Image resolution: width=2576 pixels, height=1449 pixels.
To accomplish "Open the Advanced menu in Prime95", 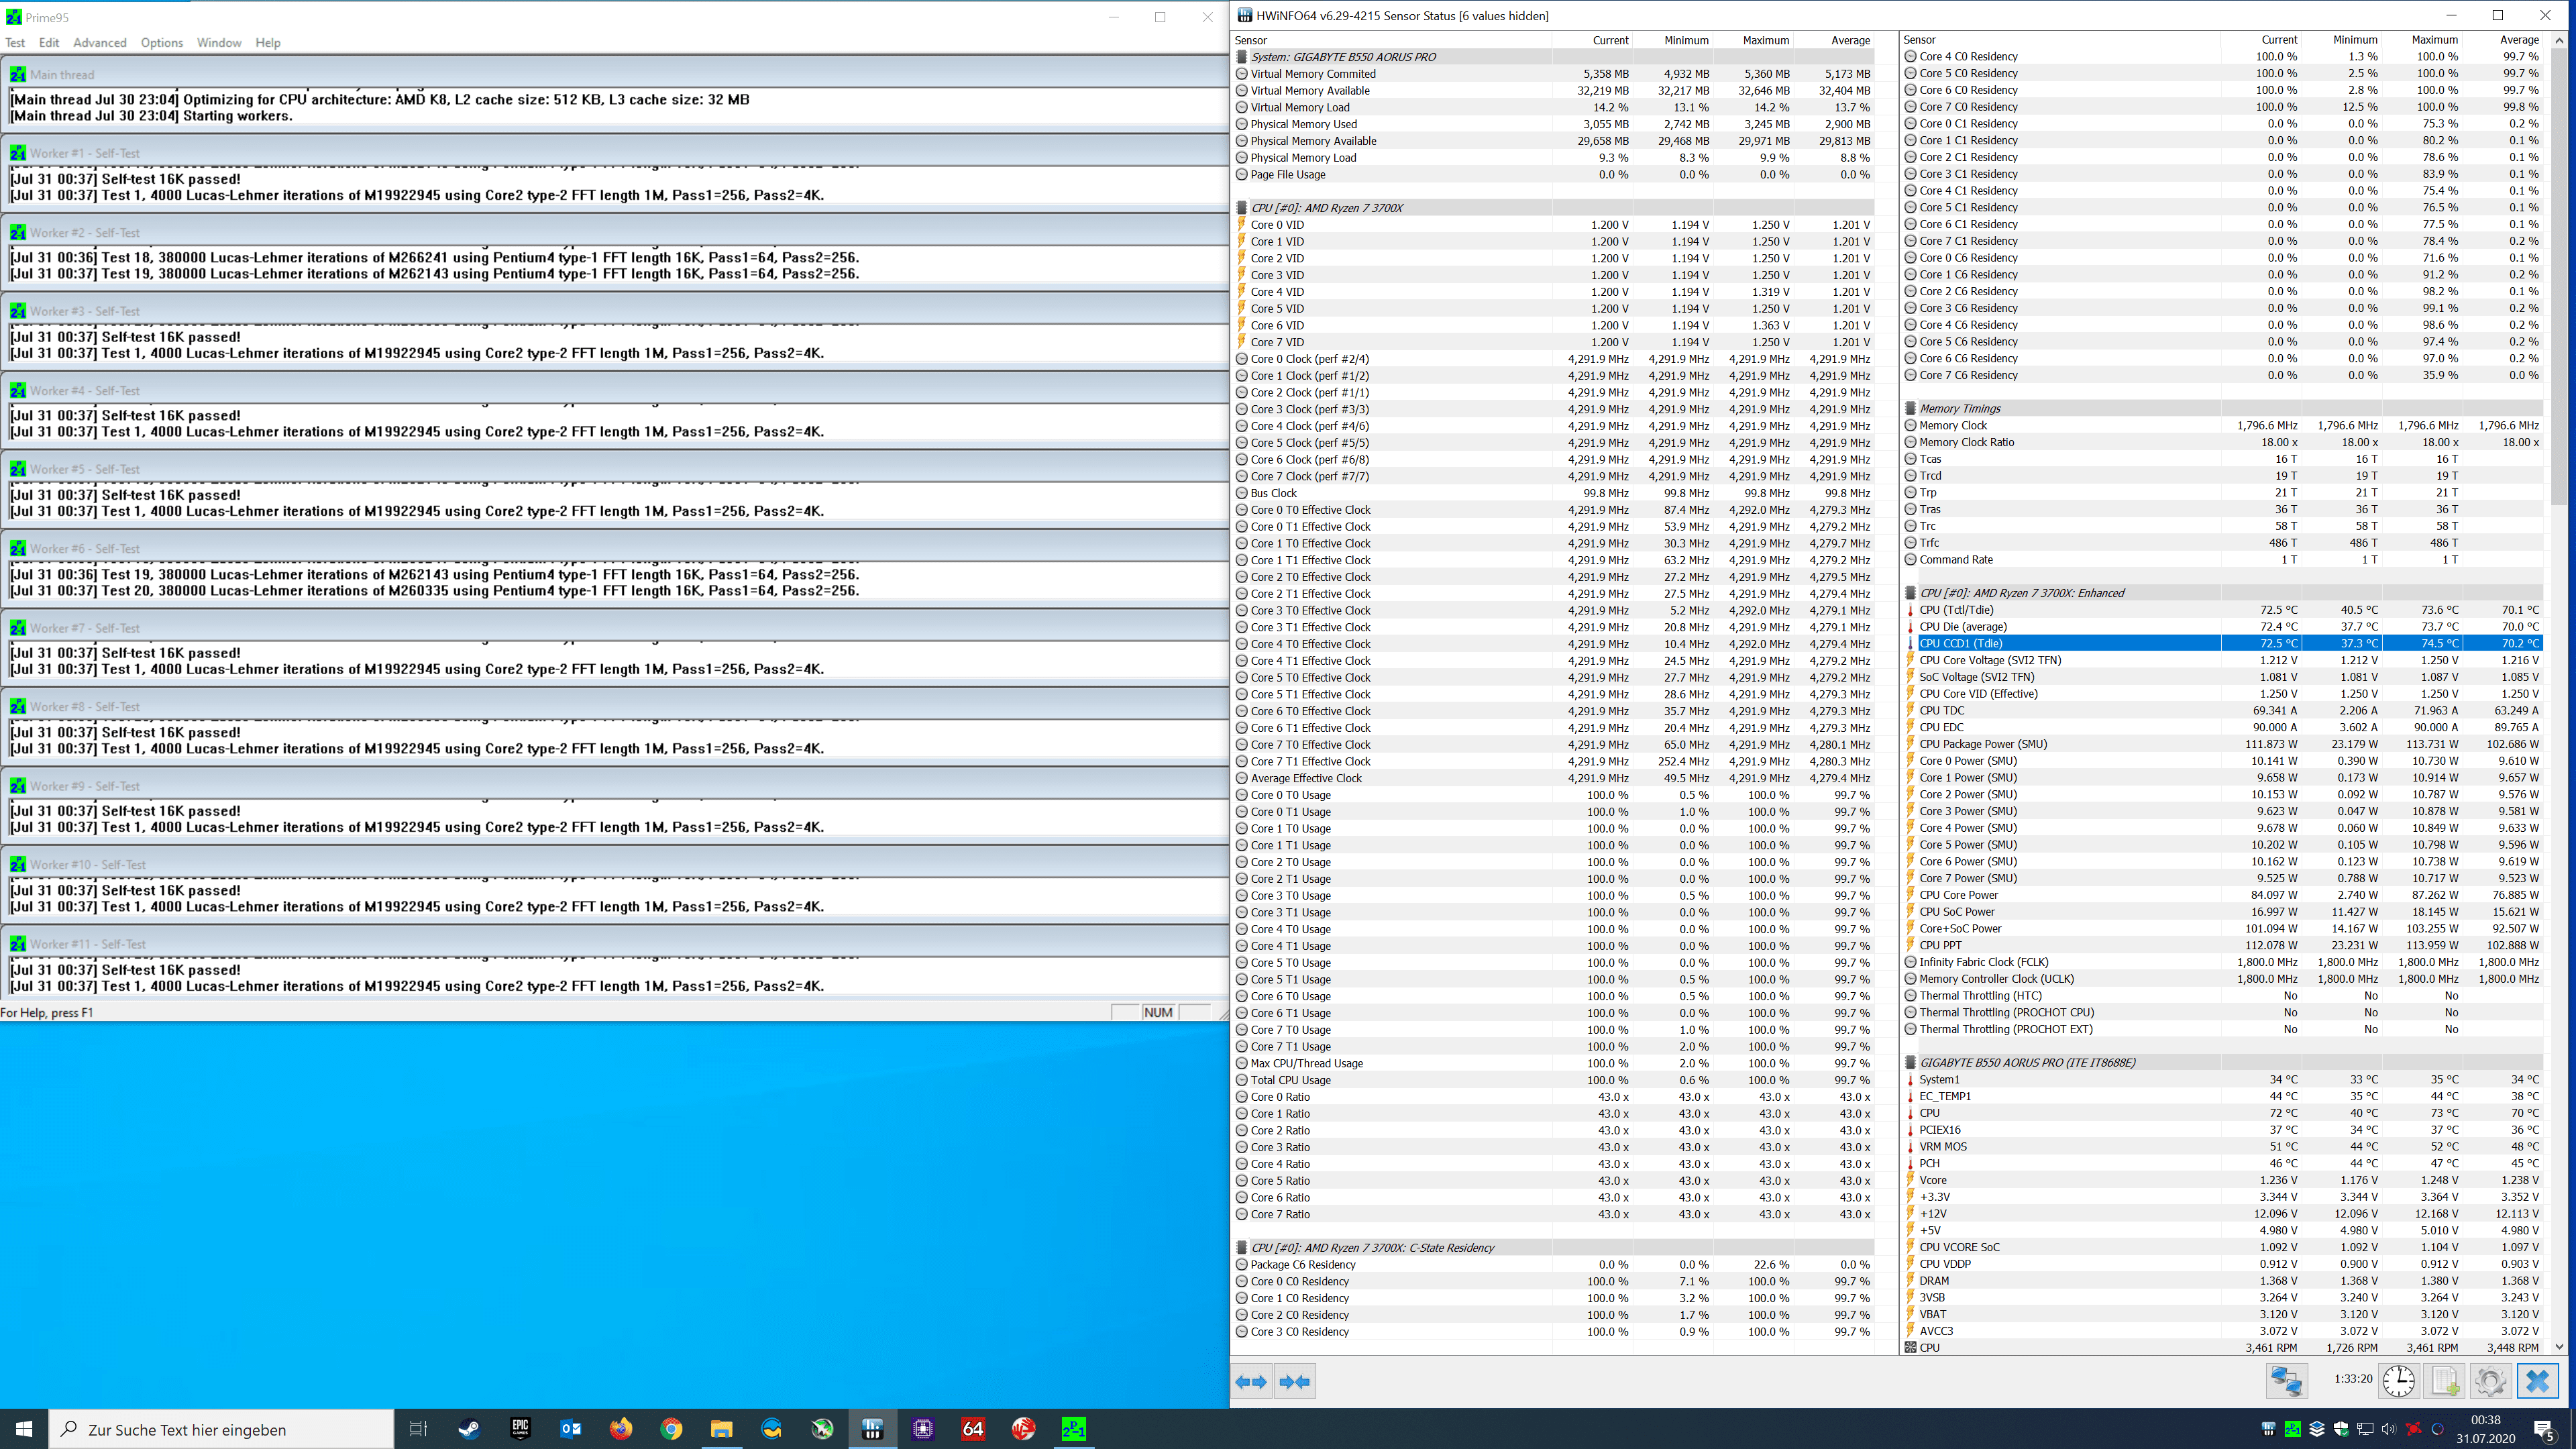I will [x=99, y=43].
